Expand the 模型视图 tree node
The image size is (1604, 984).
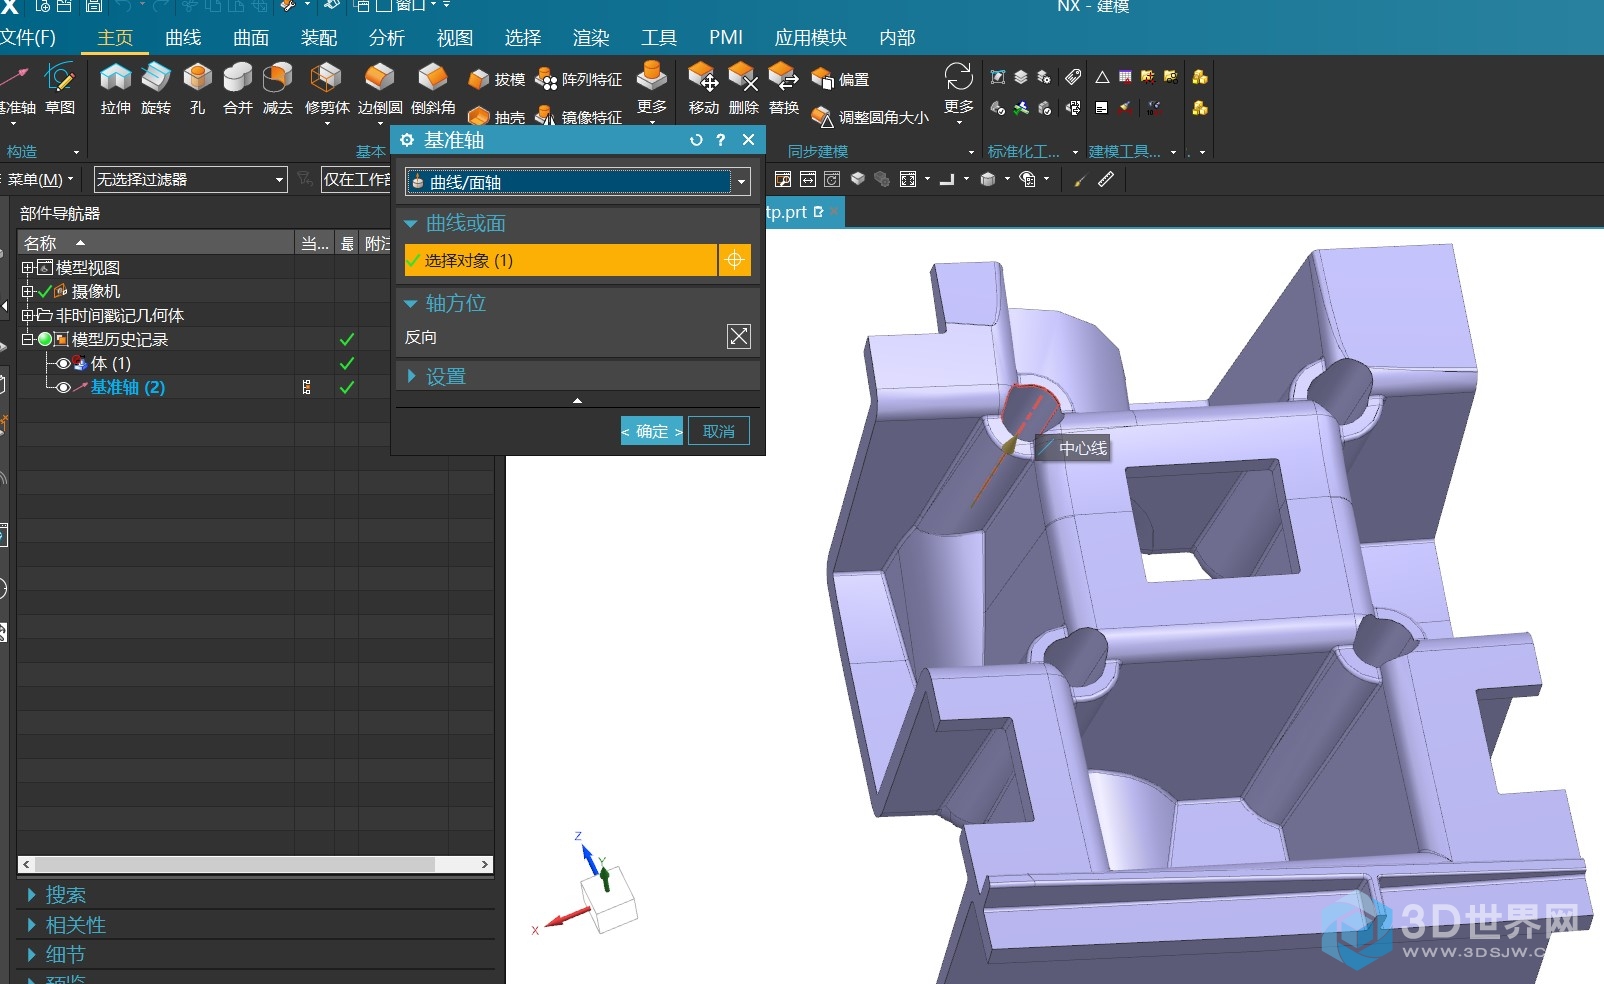tap(27, 267)
